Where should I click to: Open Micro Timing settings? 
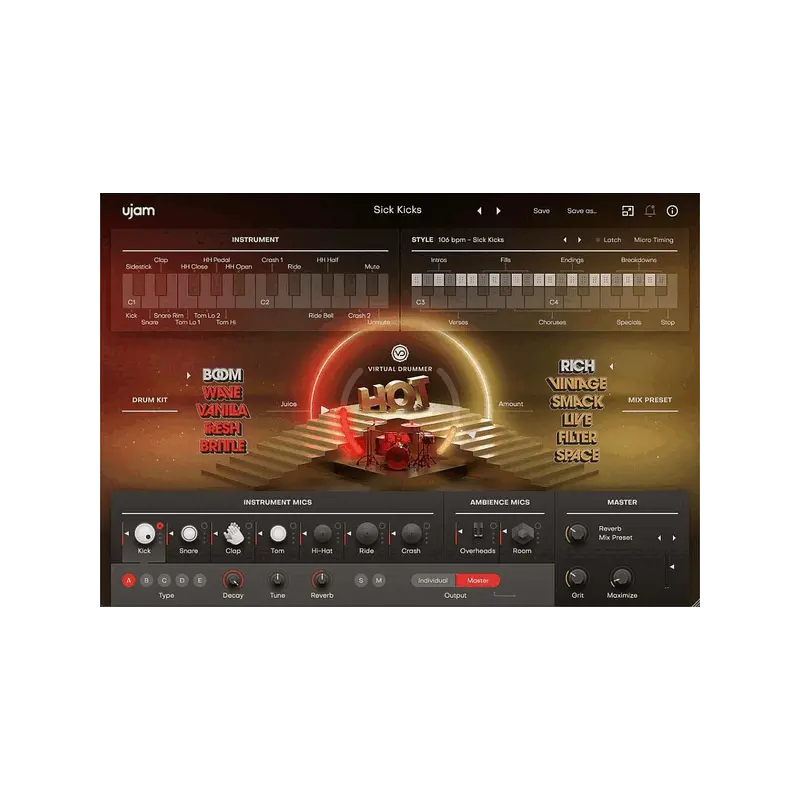[x=654, y=240]
